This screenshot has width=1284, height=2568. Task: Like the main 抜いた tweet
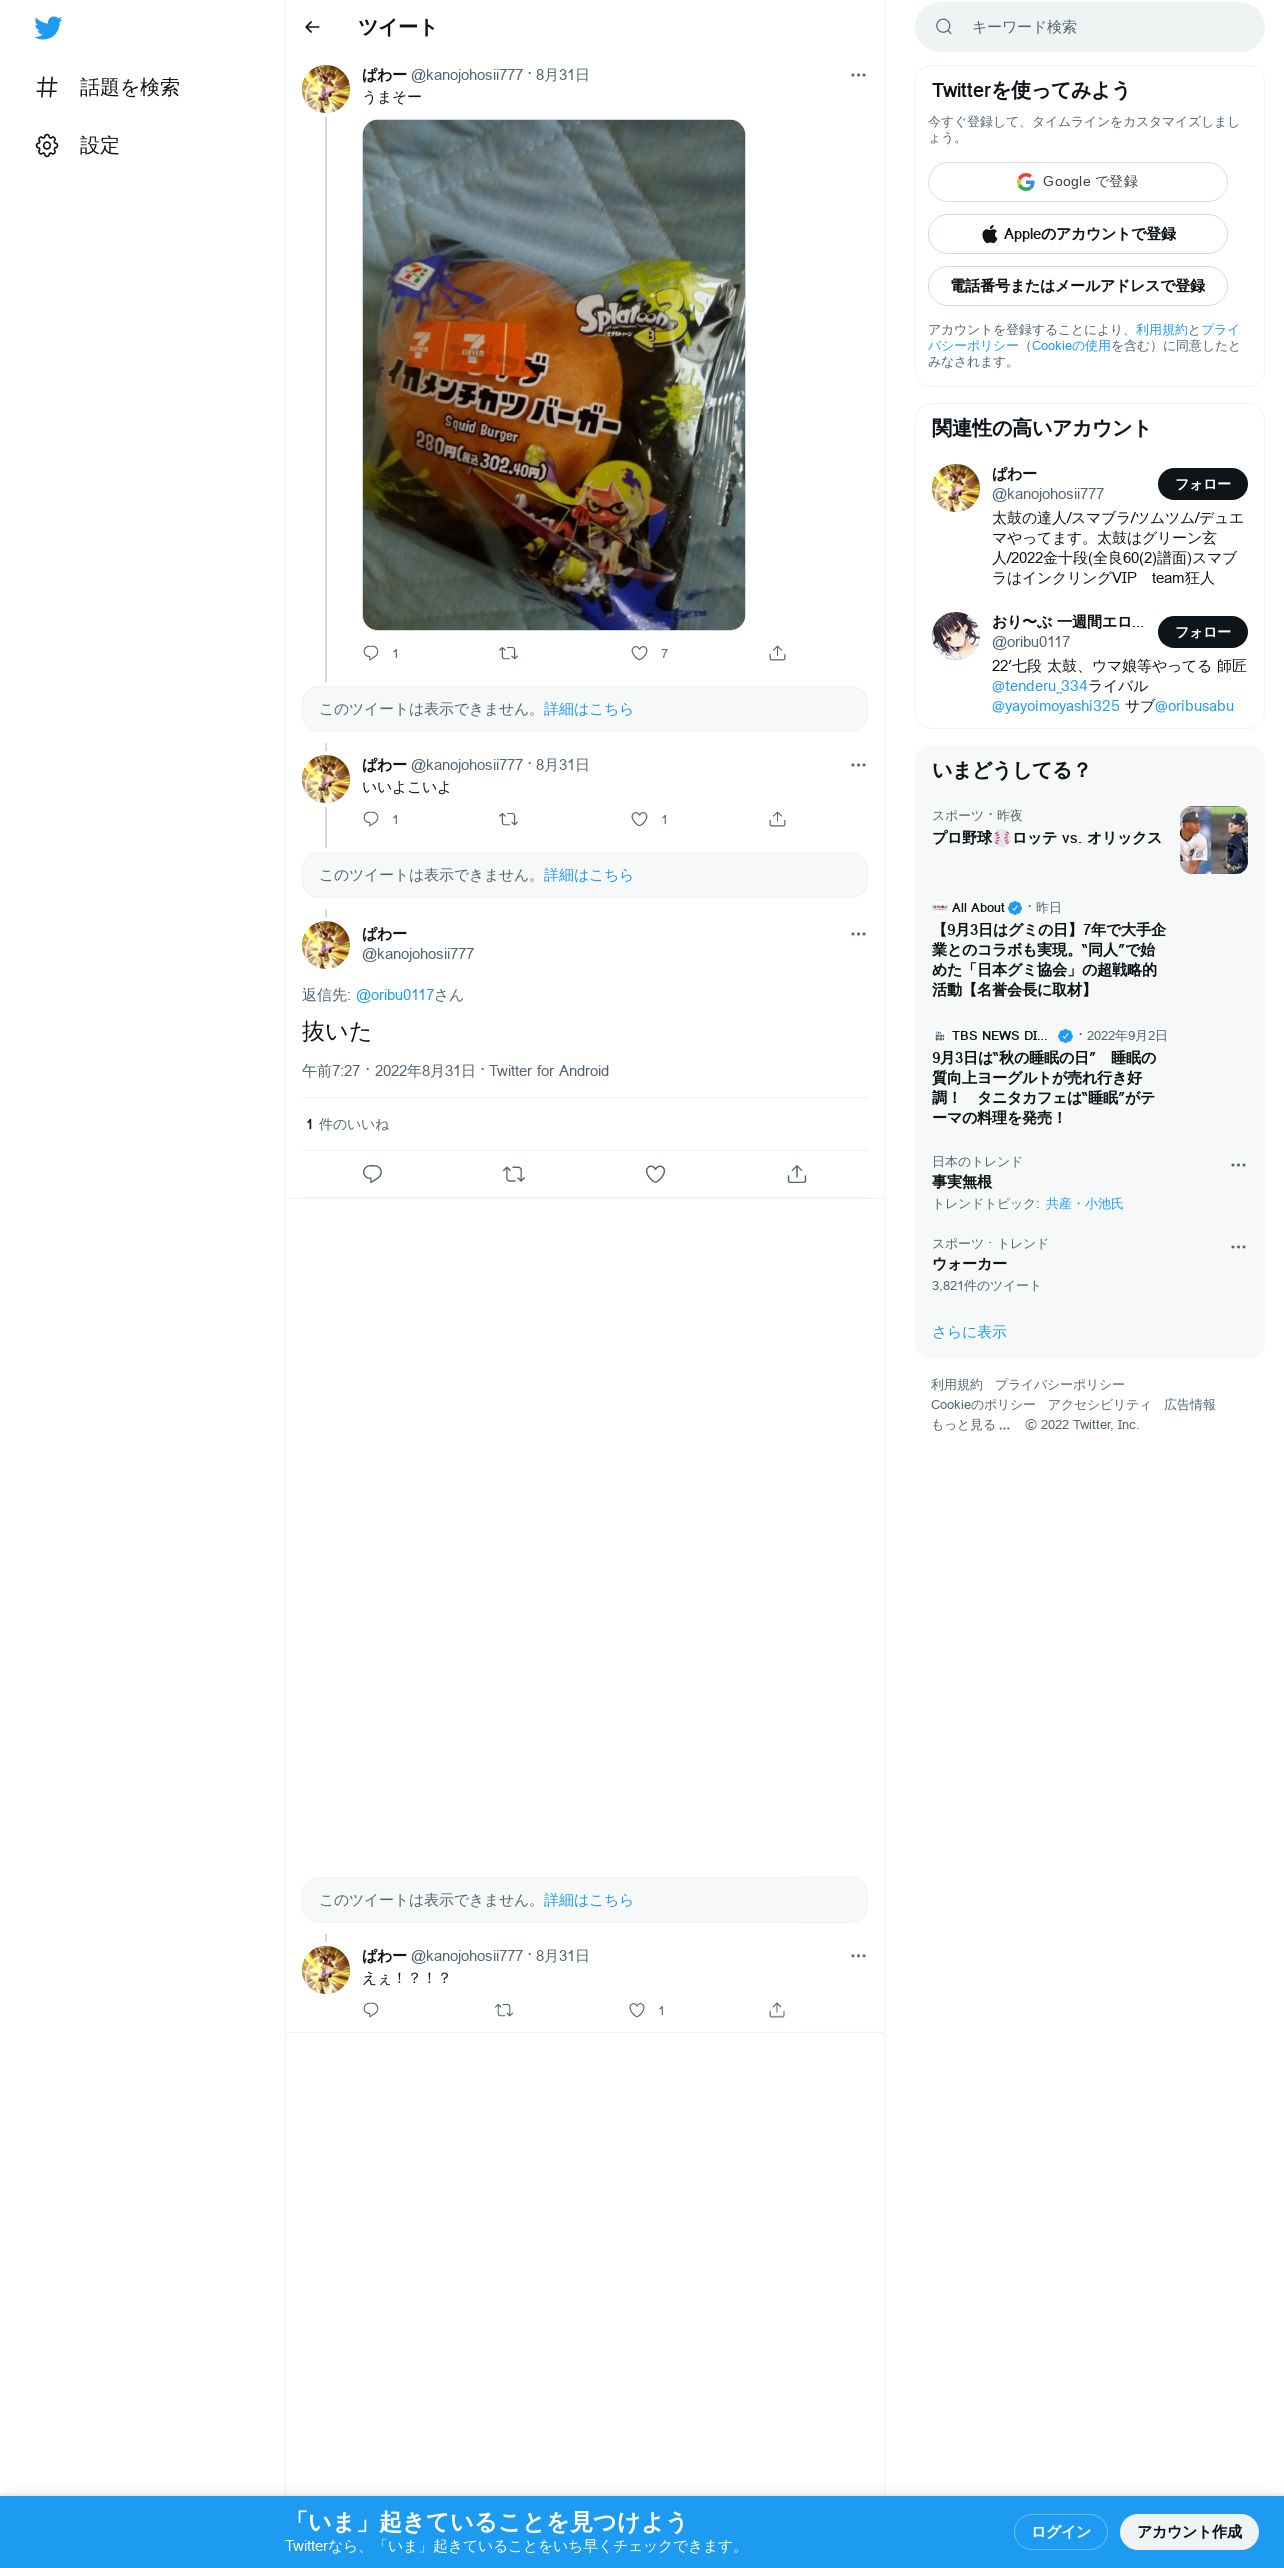tap(655, 1174)
